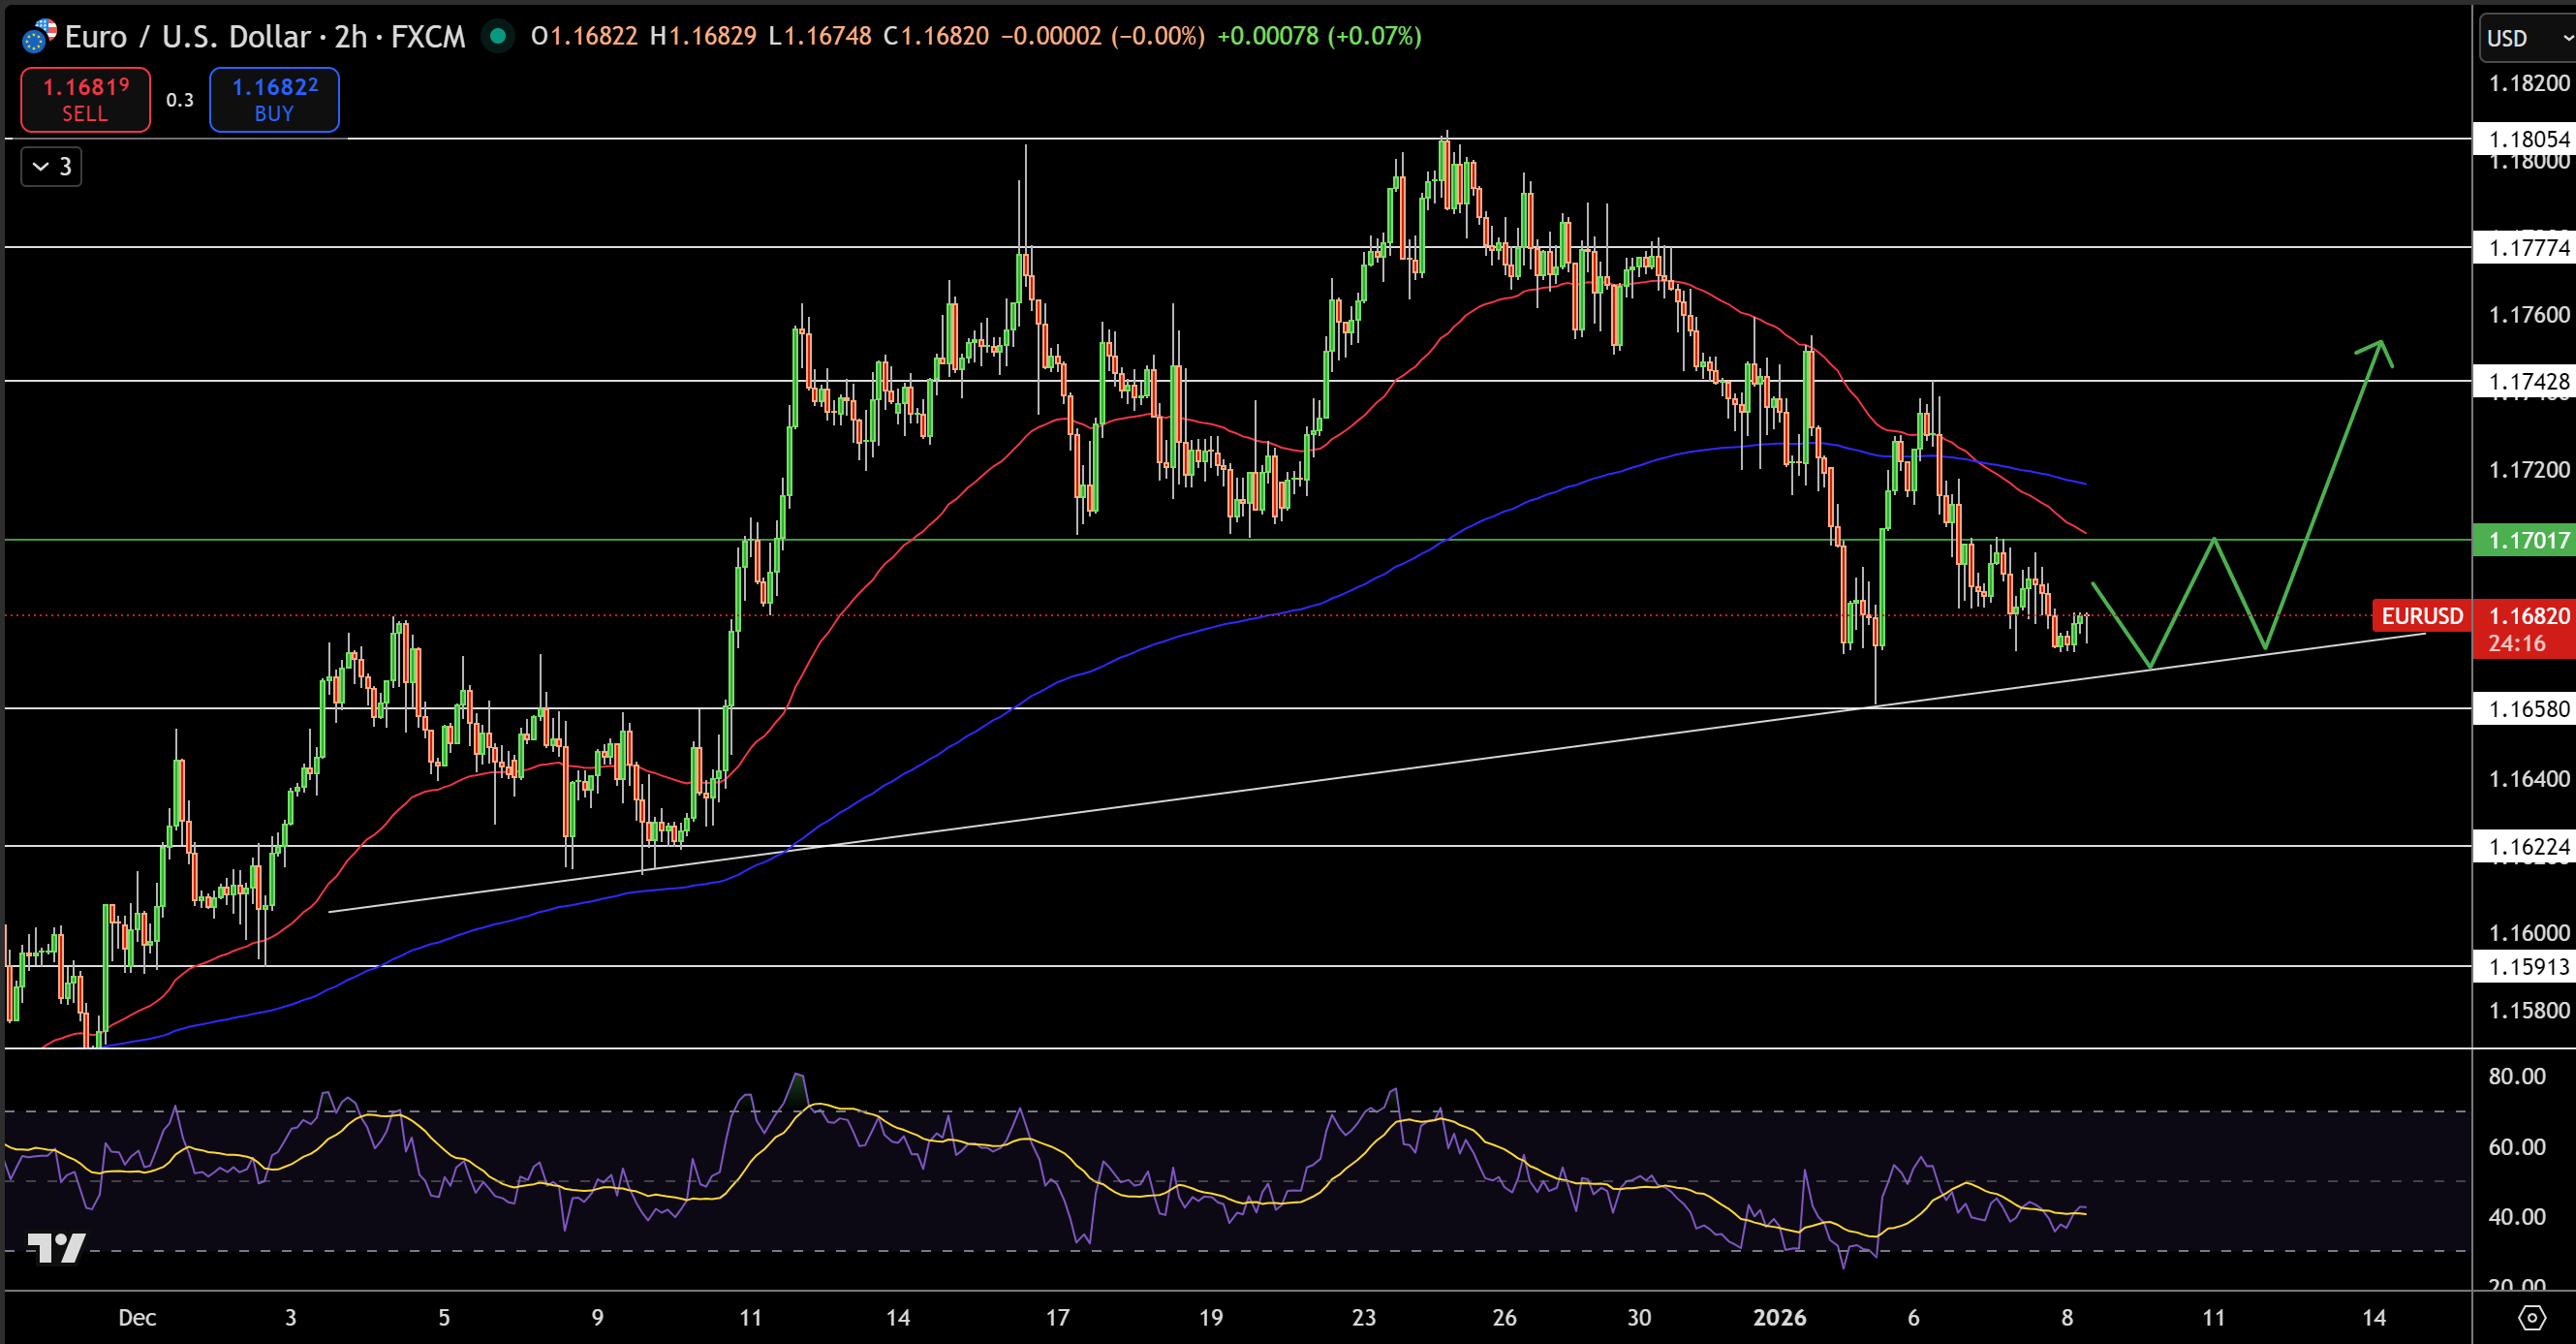Click the 2026 label on time axis
Viewport: 2576px width, 1344px height.
coord(1779,1317)
